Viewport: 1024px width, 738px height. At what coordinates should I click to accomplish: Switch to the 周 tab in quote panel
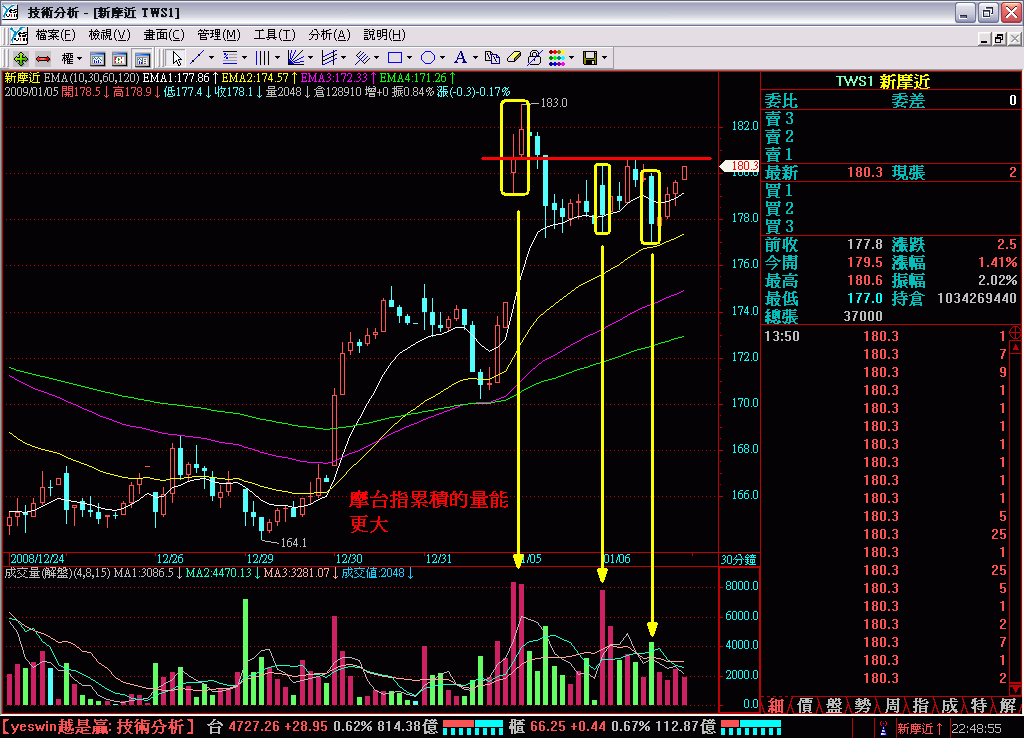point(892,705)
